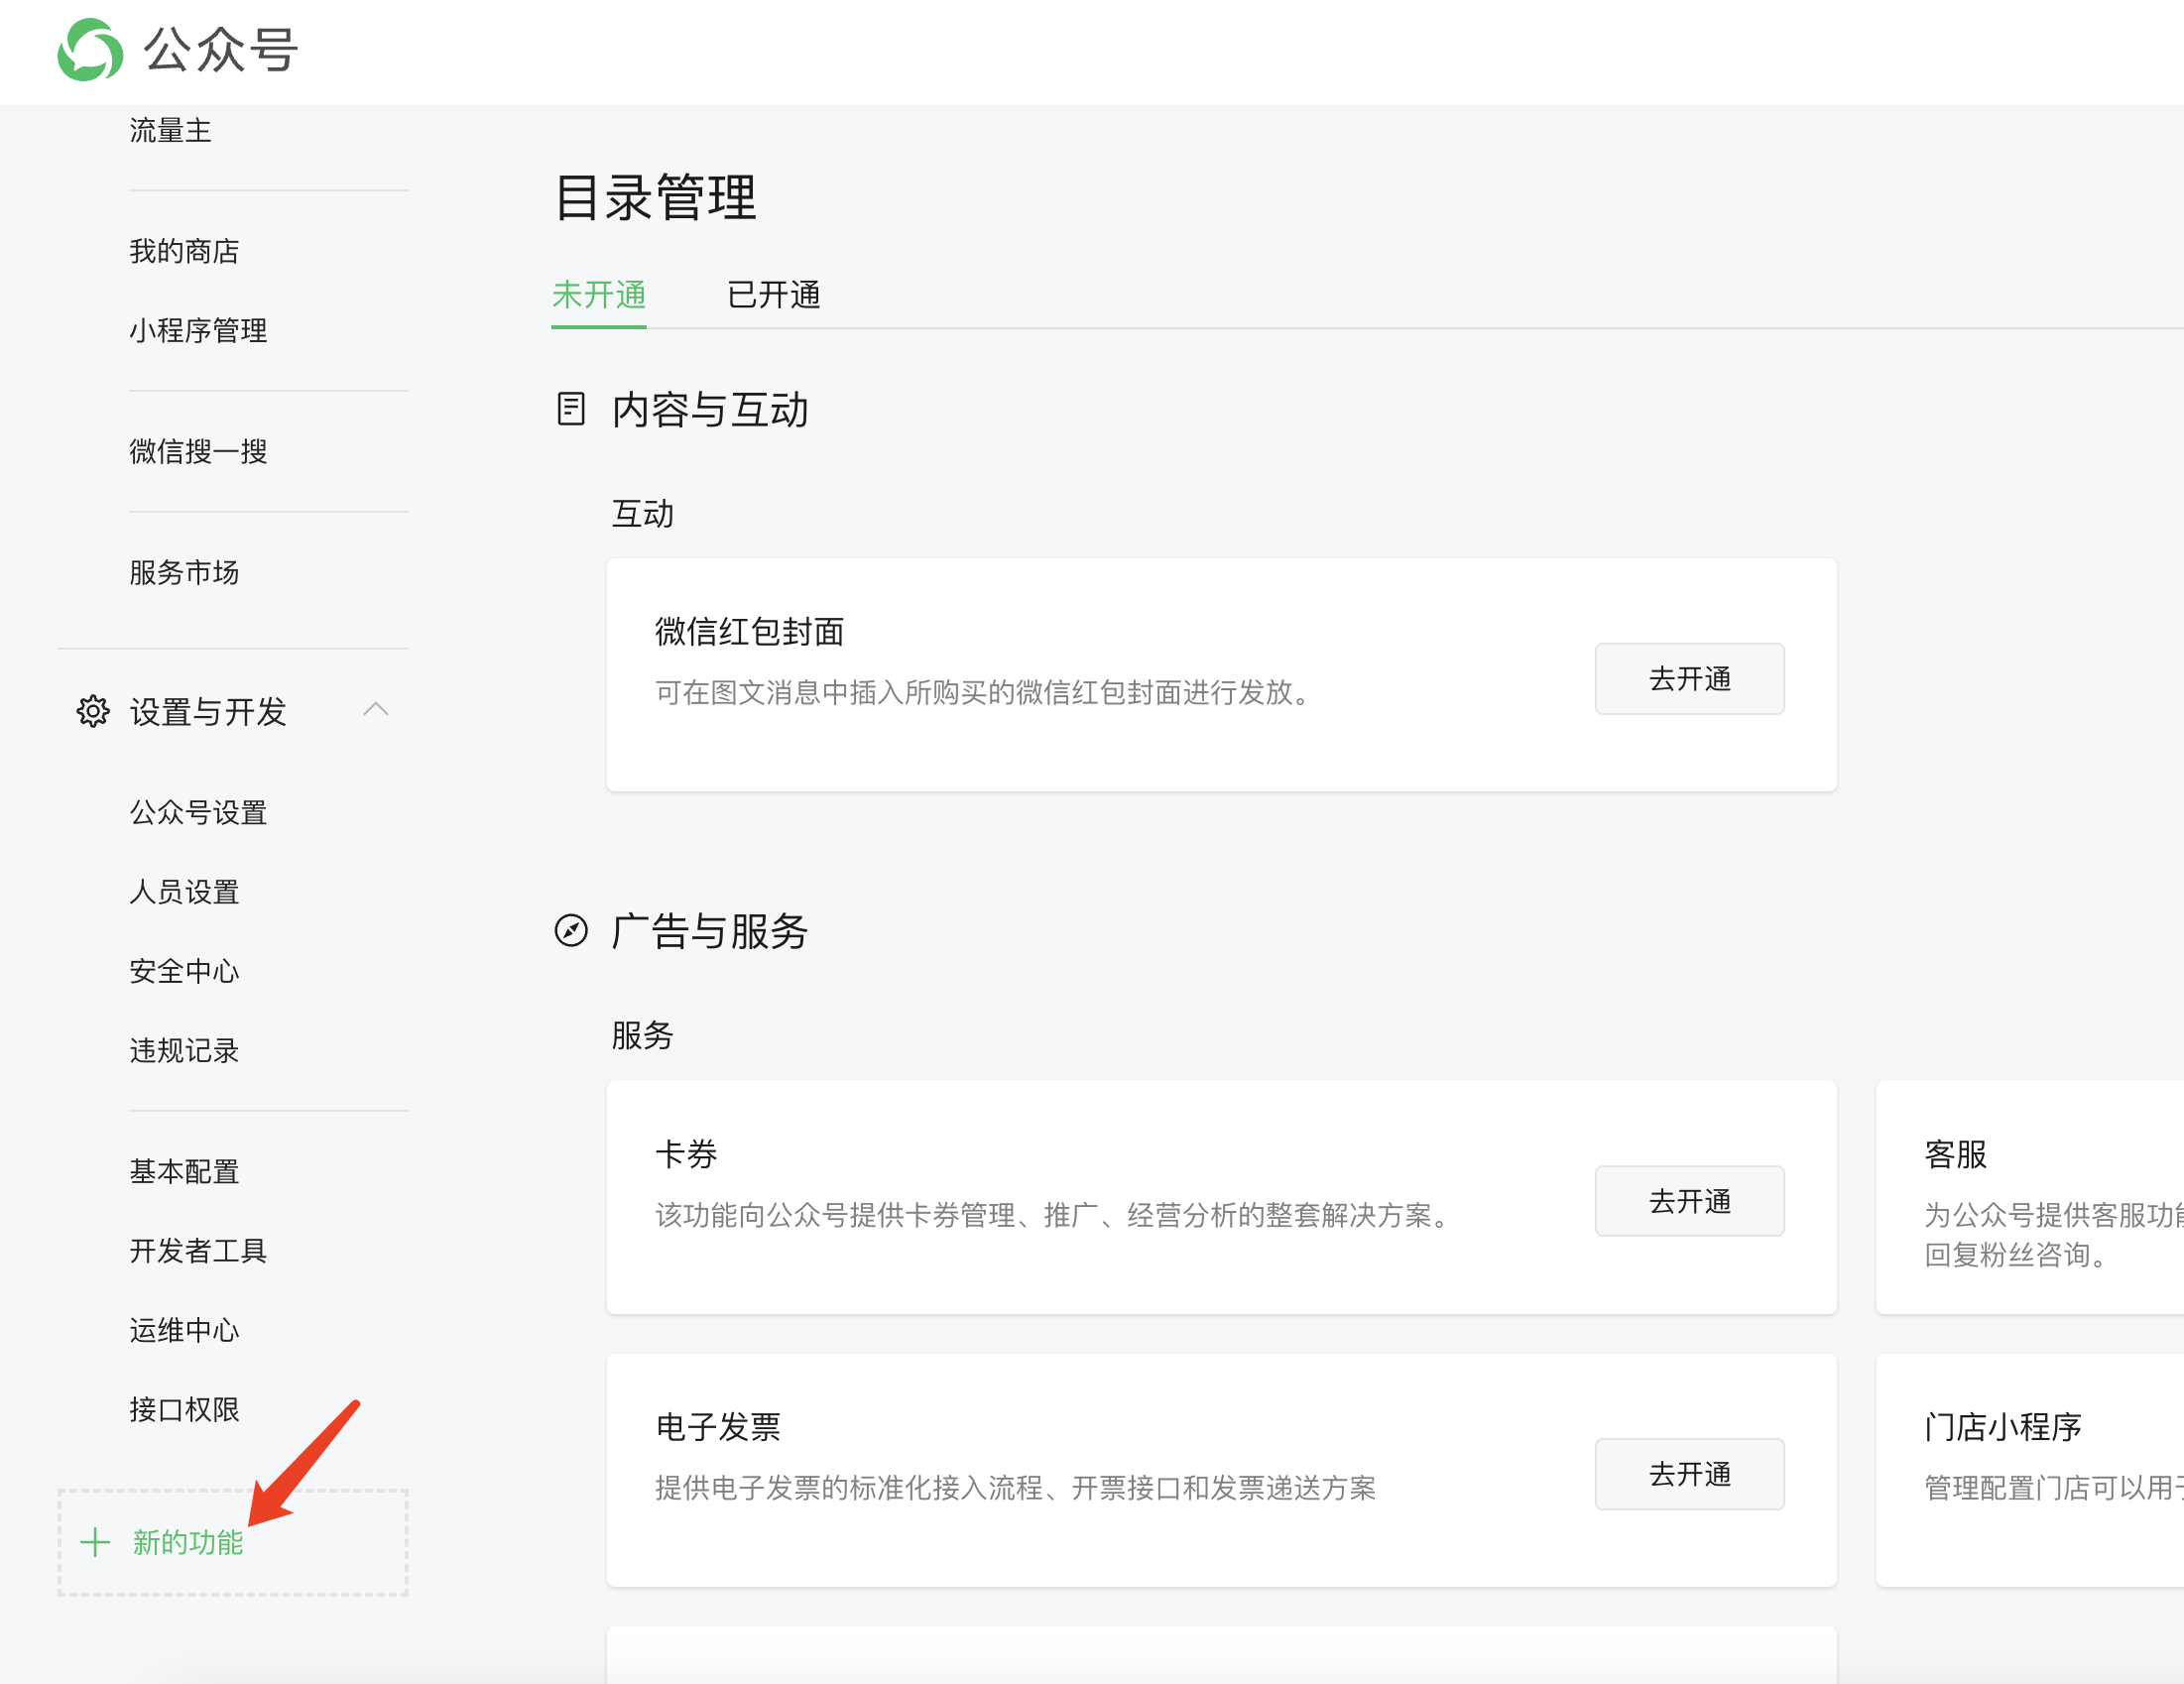Click the green 公众号 logo icon
This screenshot has width=2184, height=1684.
(x=90, y=50)
